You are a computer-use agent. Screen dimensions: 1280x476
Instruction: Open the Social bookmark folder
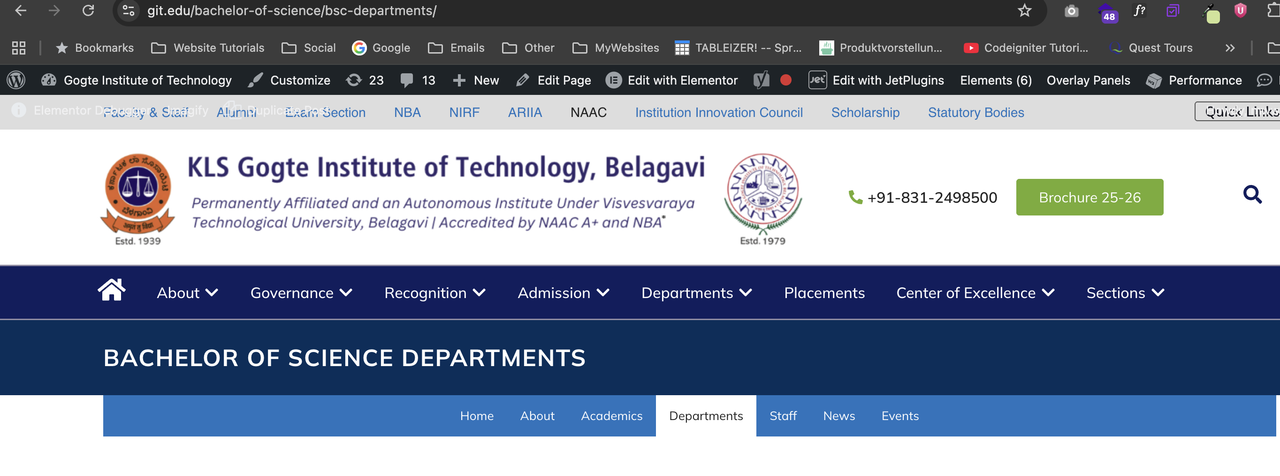[x=309, y=47]
